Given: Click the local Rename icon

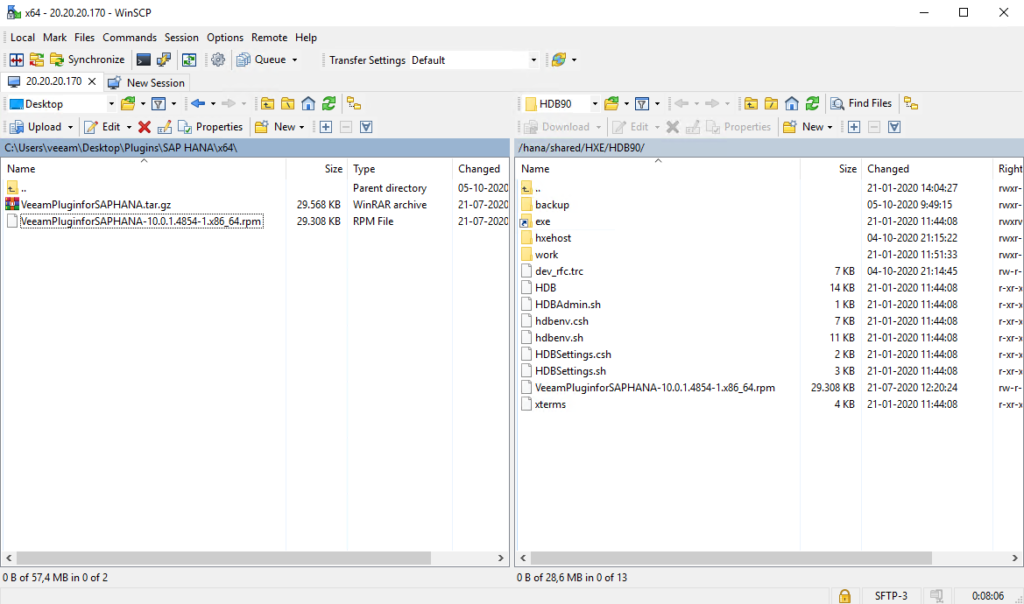Looking at the screenshot, I should click(x=165, y=127).
